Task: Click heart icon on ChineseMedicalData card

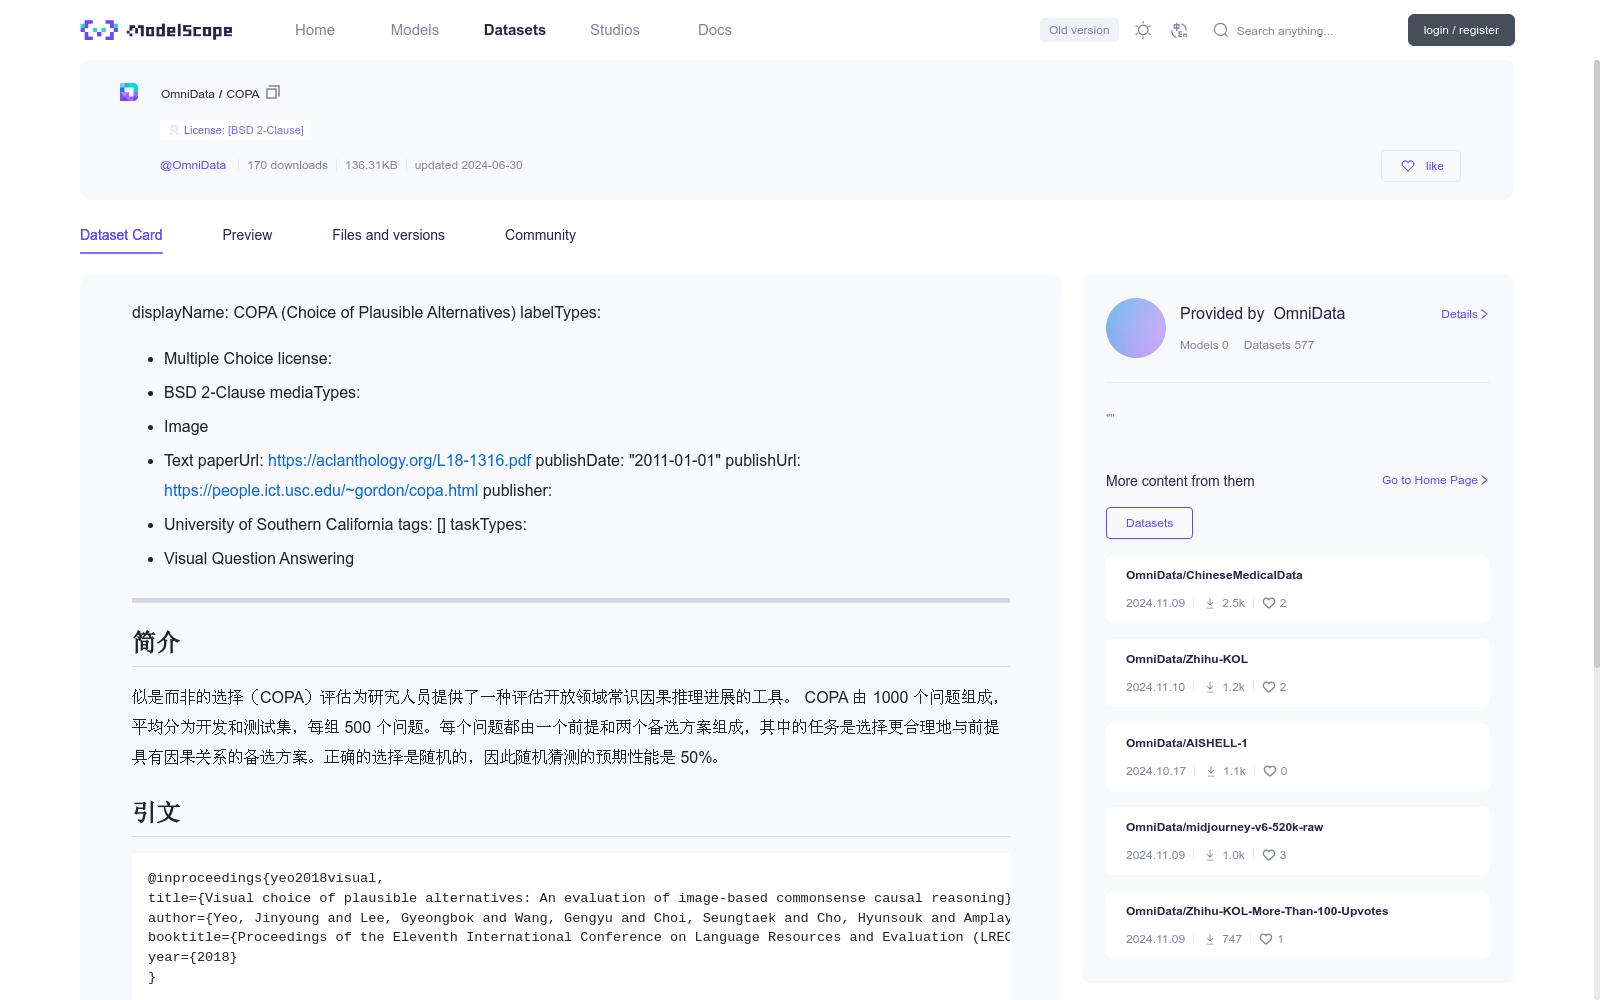Action: [1269, 603]
